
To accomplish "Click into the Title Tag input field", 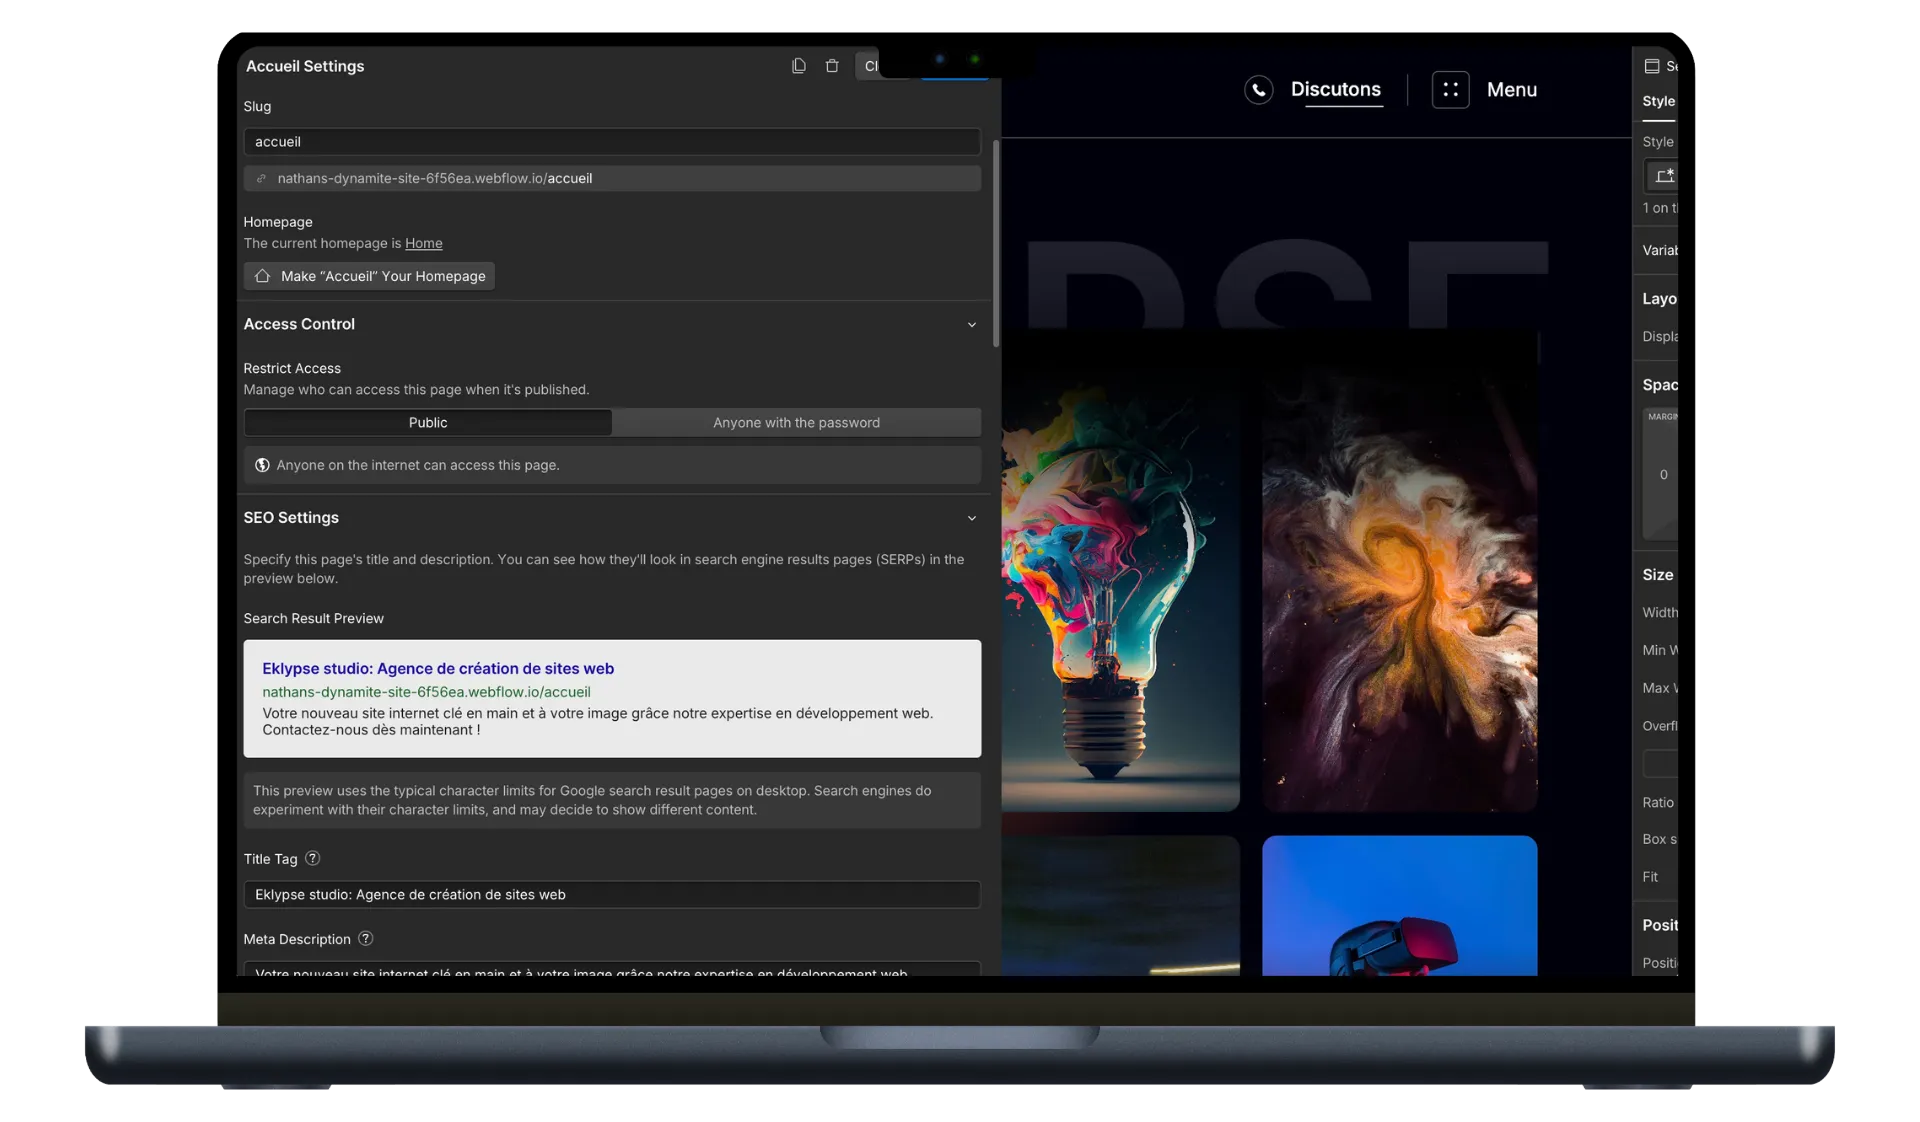I will point(612,895).
